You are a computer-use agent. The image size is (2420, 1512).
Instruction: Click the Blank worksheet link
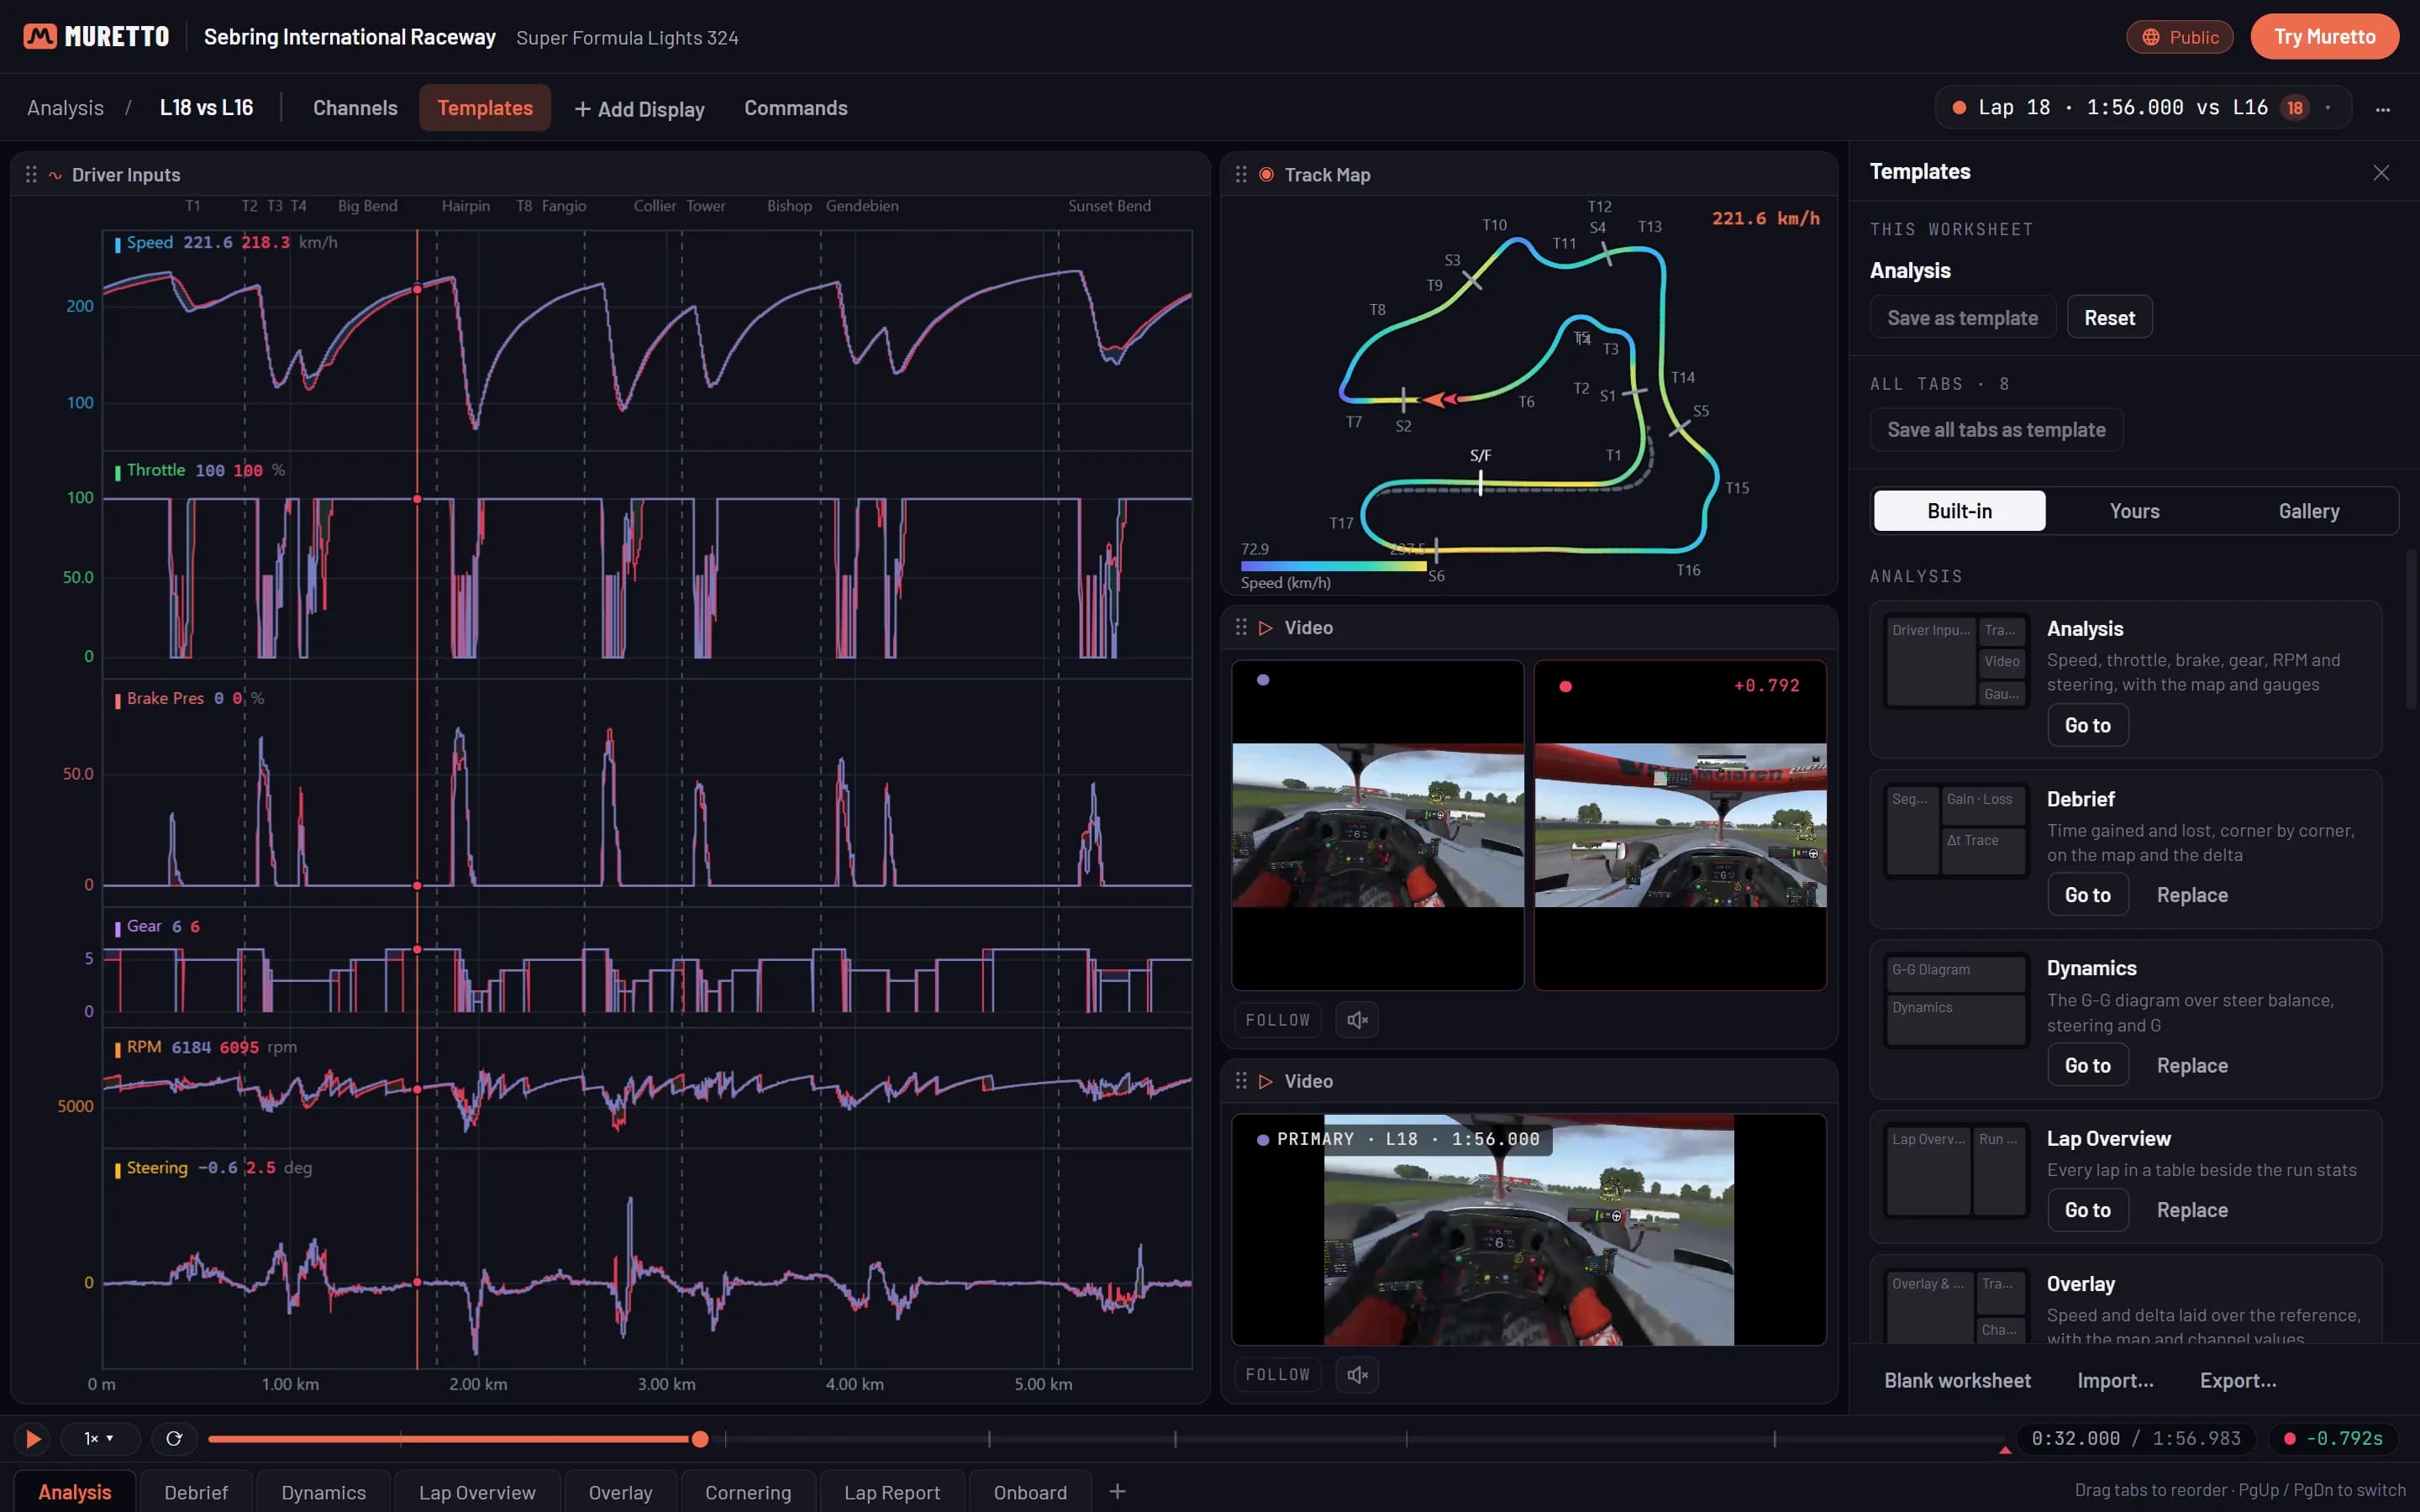pyautogui.click(x=1957, y=1381)
